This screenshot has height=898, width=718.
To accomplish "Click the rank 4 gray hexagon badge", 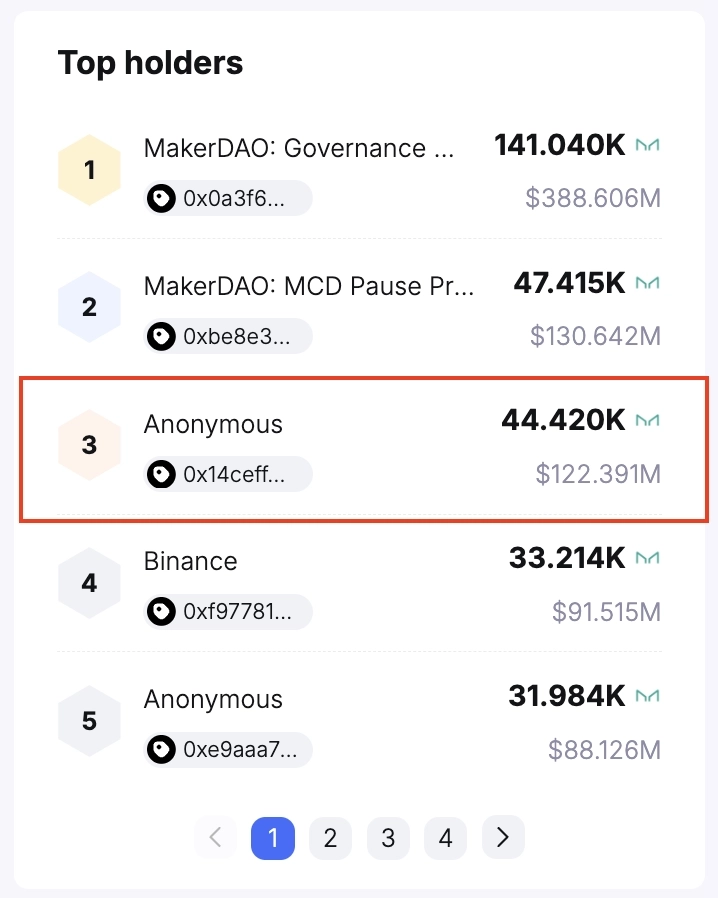I will (x=89, y=582).
